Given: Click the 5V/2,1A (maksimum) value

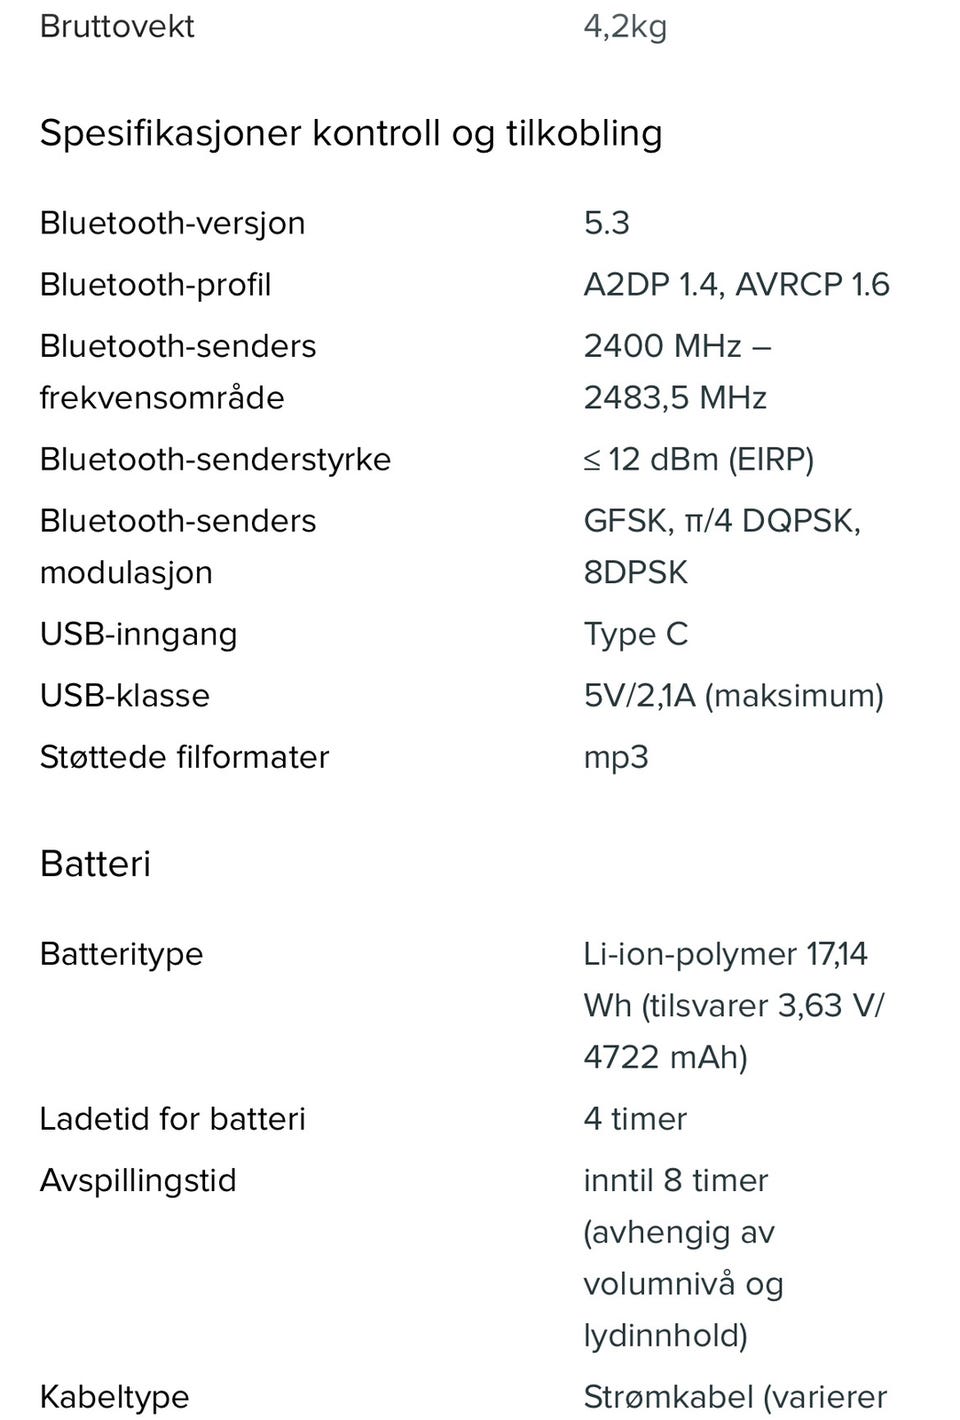Looking at the screenshot, I should [x=733, y=696].
